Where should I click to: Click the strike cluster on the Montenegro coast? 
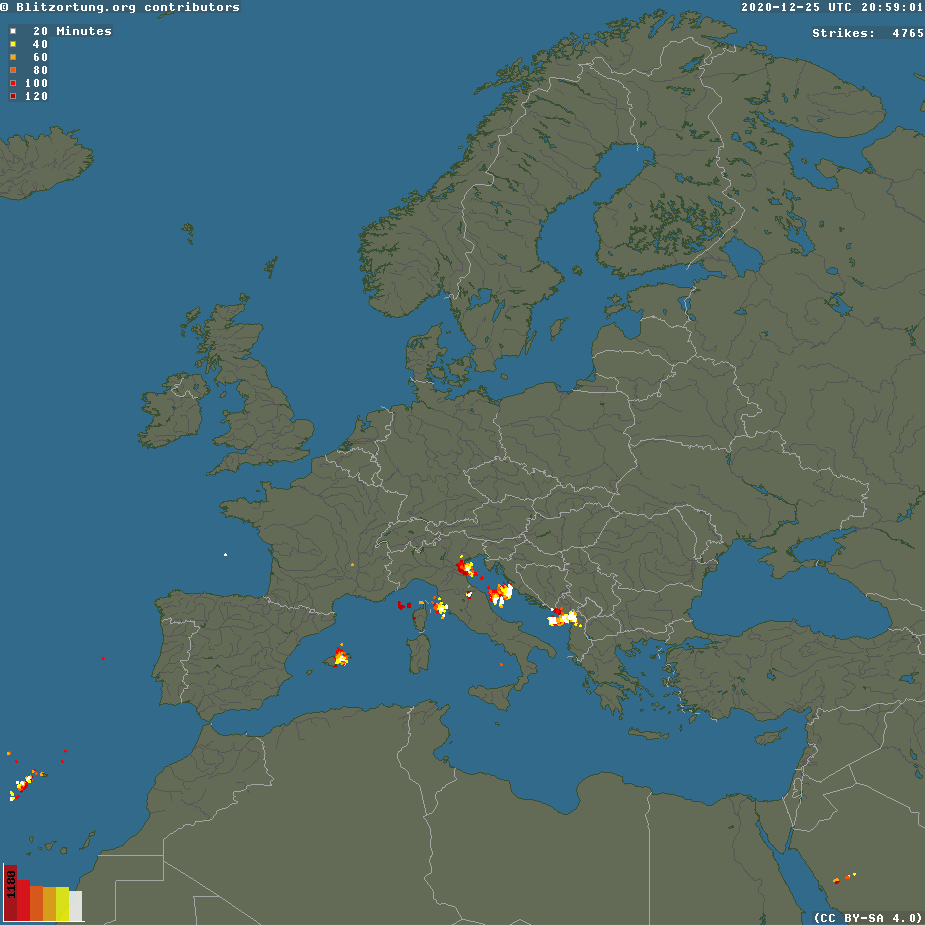[x=563, y=618]
